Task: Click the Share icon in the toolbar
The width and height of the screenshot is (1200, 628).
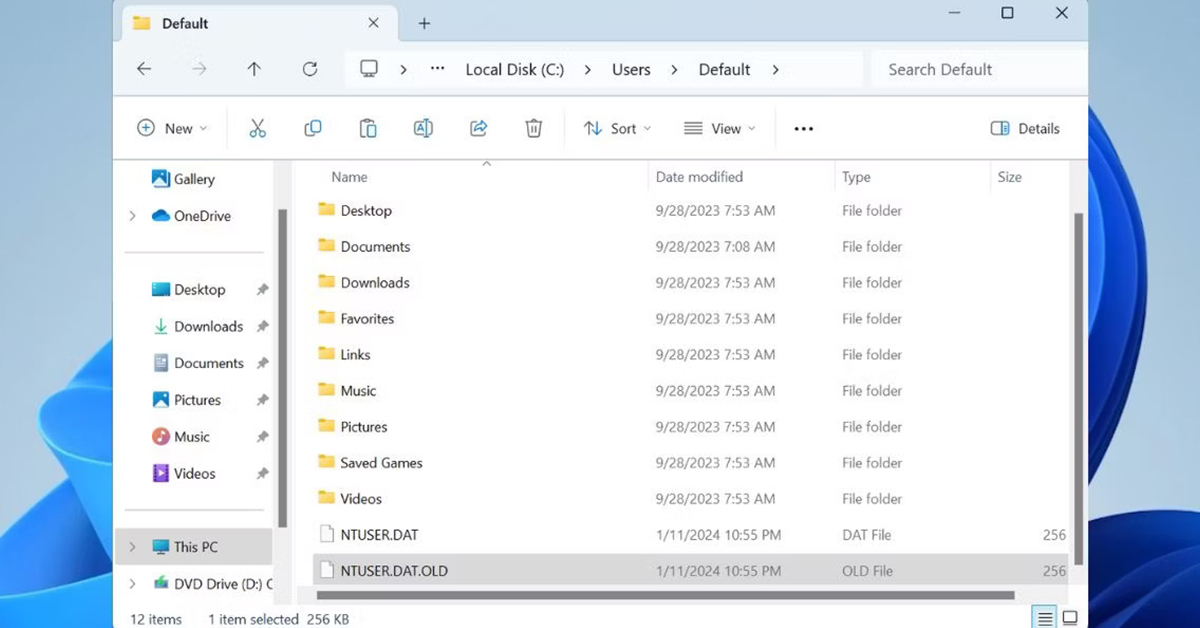Action: click(x=478, y=128)
